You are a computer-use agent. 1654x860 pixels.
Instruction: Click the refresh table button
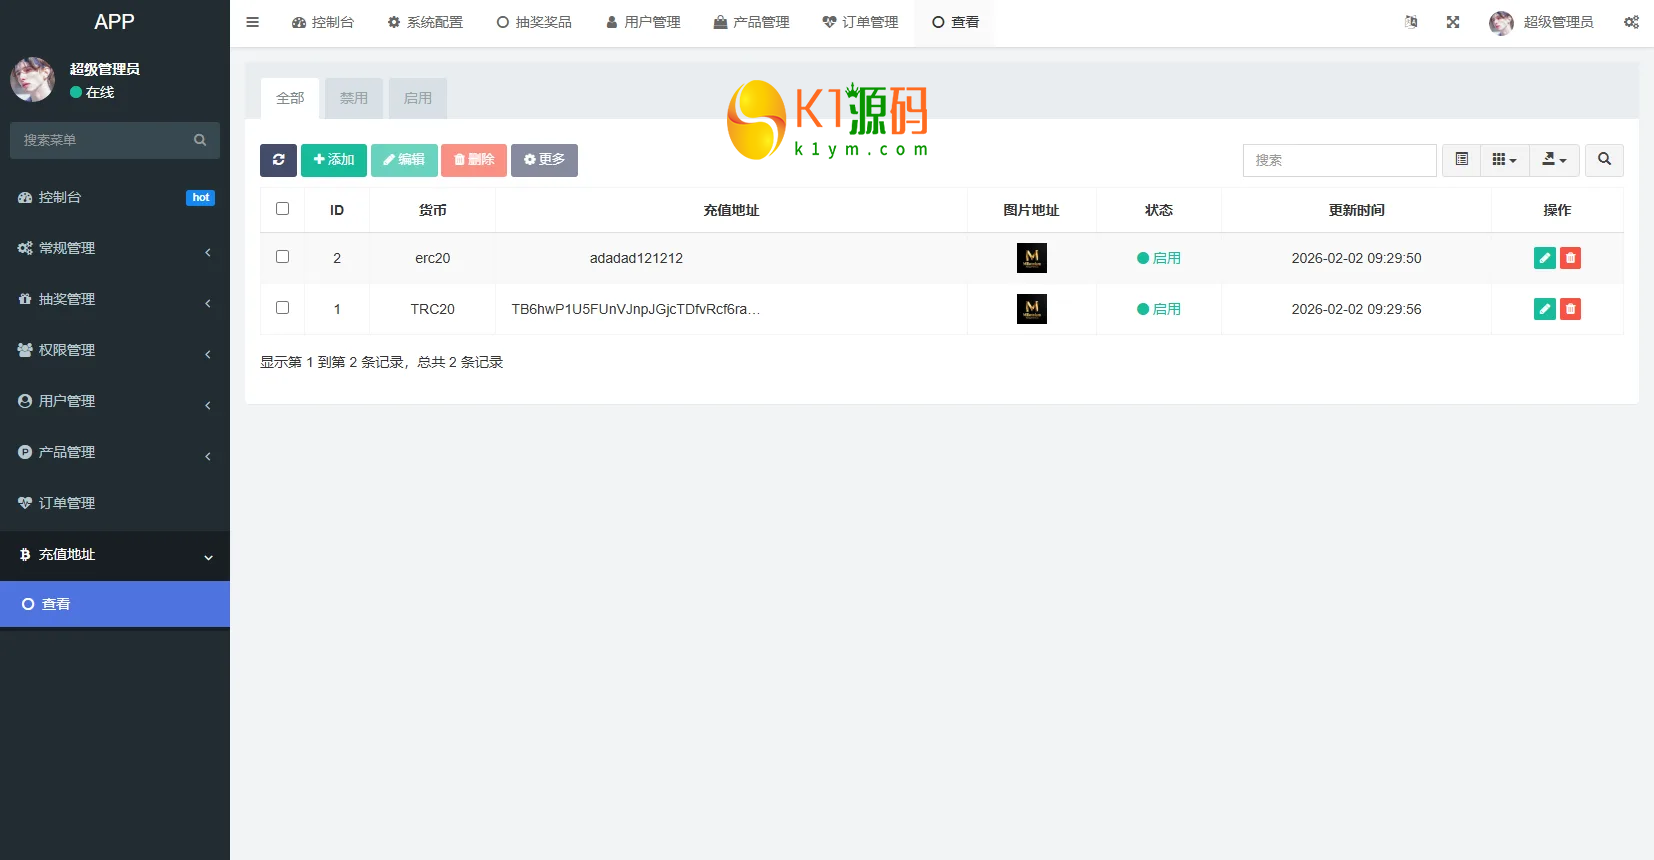[278, 160]
